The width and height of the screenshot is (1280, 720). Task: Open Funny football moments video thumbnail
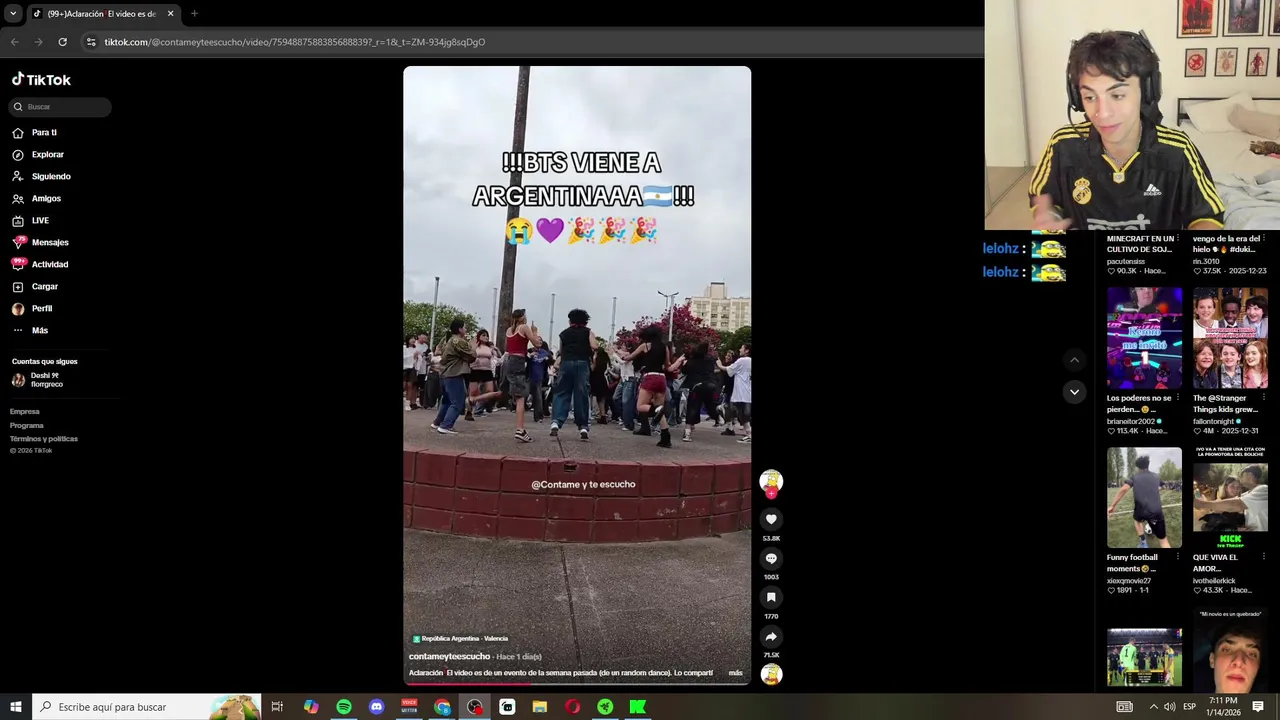tap(1144, 498)
